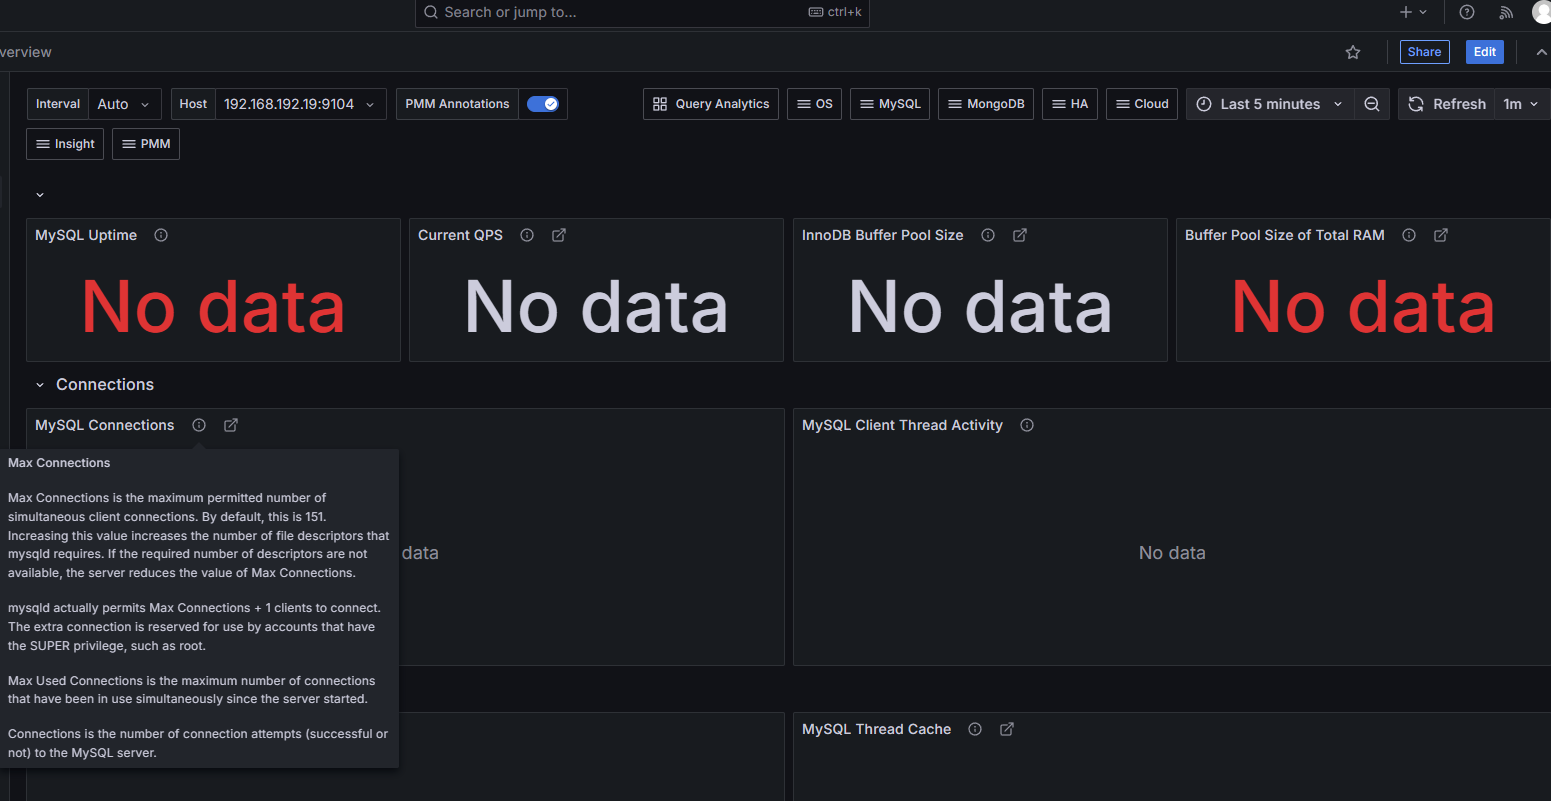Toggle the PMM Annotations switch

coord(543,104)
